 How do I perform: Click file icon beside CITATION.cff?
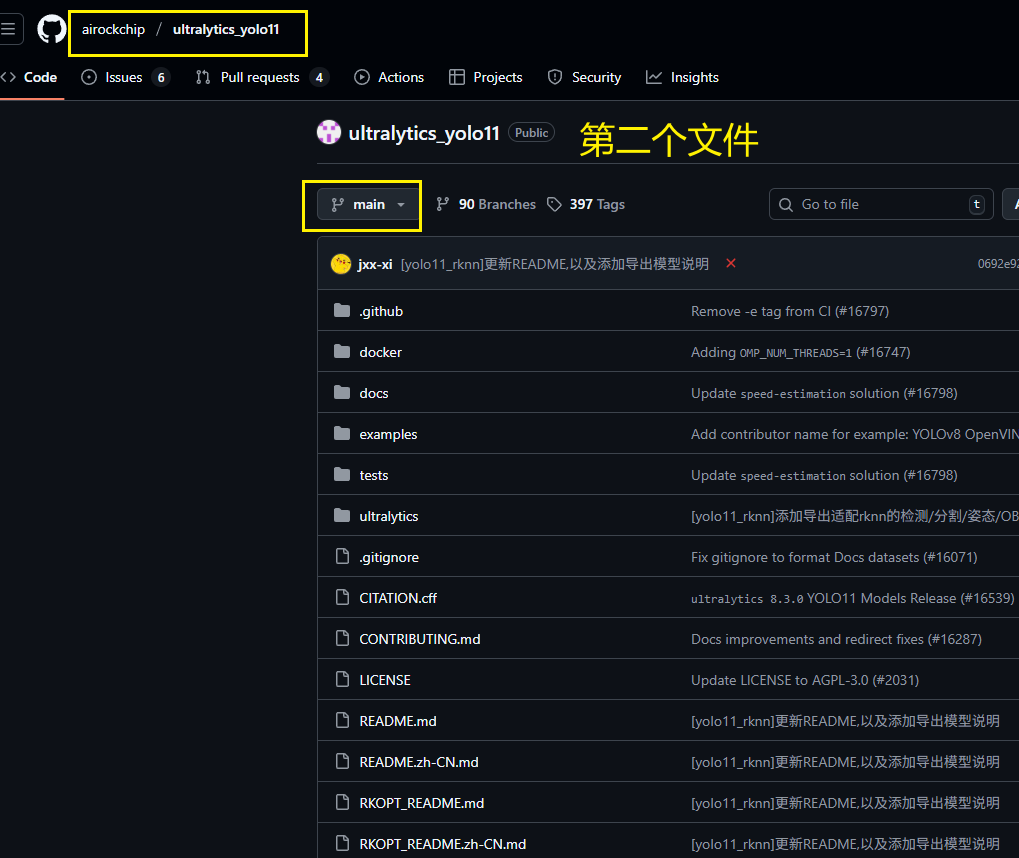342,597
